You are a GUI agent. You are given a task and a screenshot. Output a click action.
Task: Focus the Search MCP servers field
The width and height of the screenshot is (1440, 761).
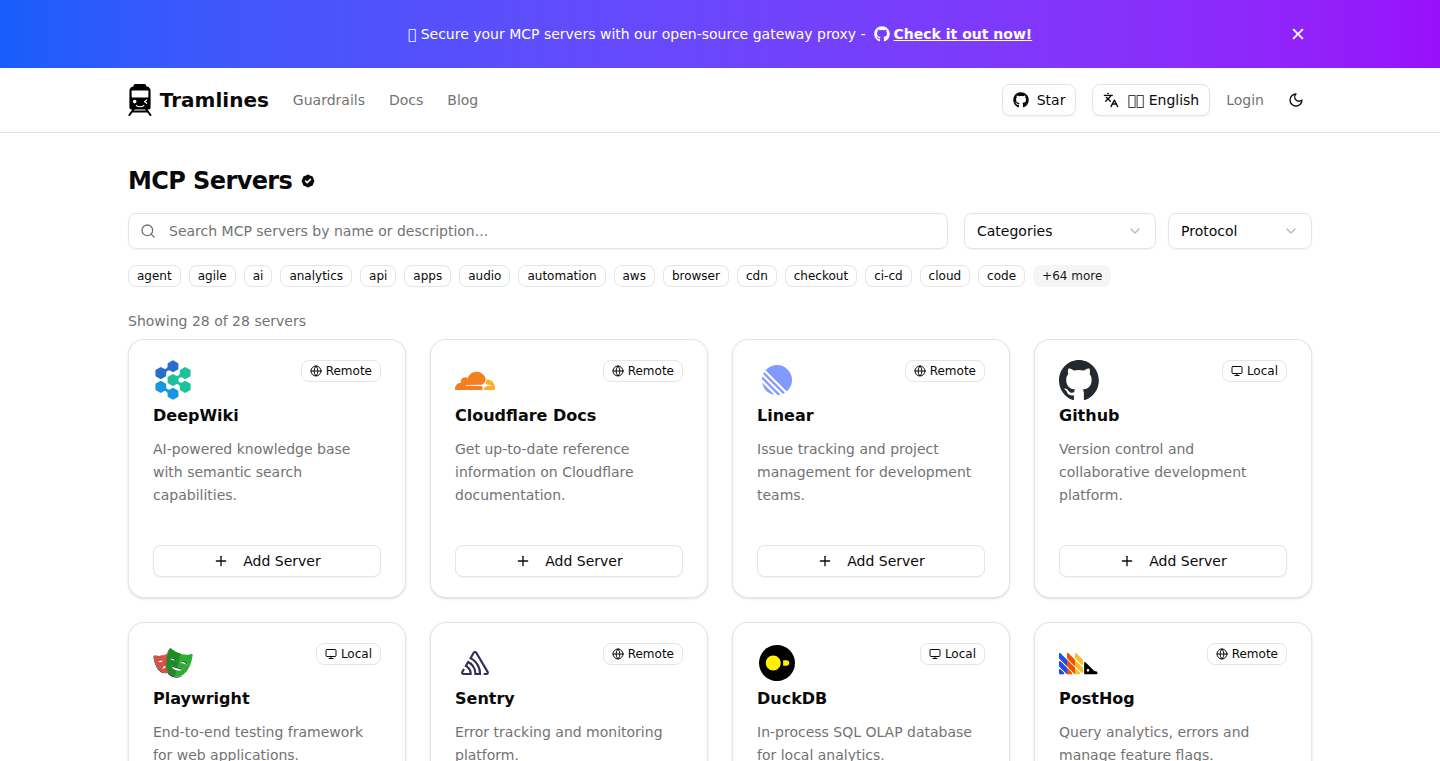[x=538, y=231]
